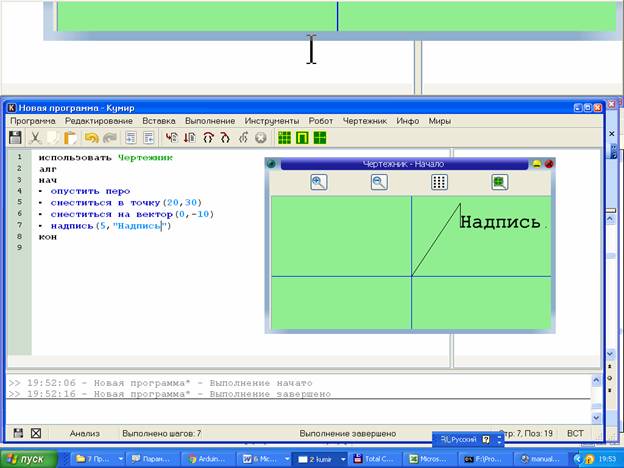The width and height of the screenshot is (624, 468).
Task: Click the save icon in the status bar
Action: 18,433
